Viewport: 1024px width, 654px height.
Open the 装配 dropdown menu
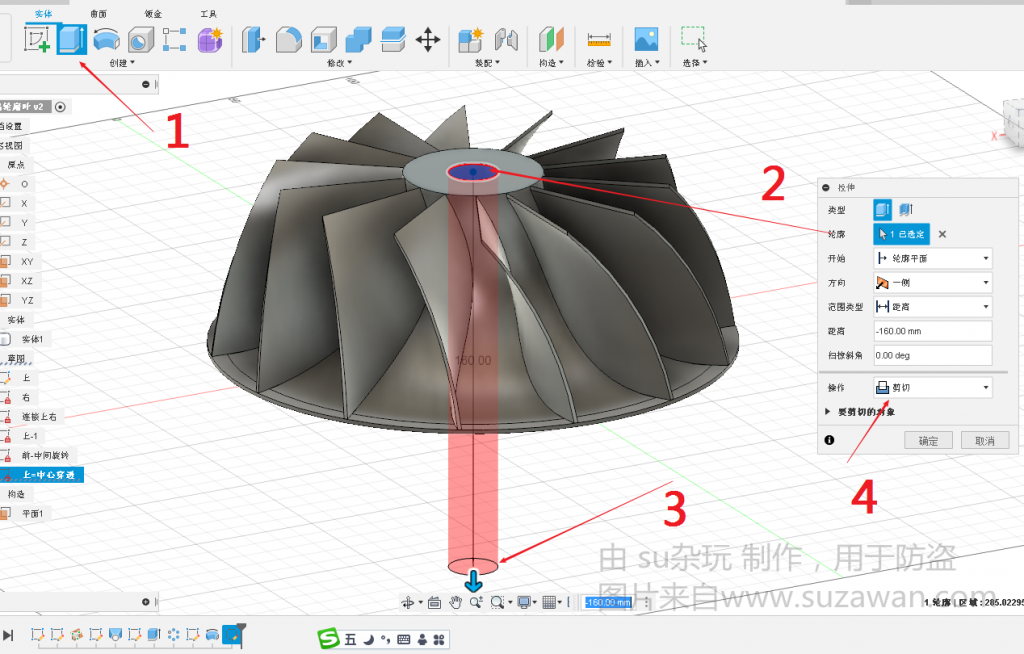click(487, 63)
